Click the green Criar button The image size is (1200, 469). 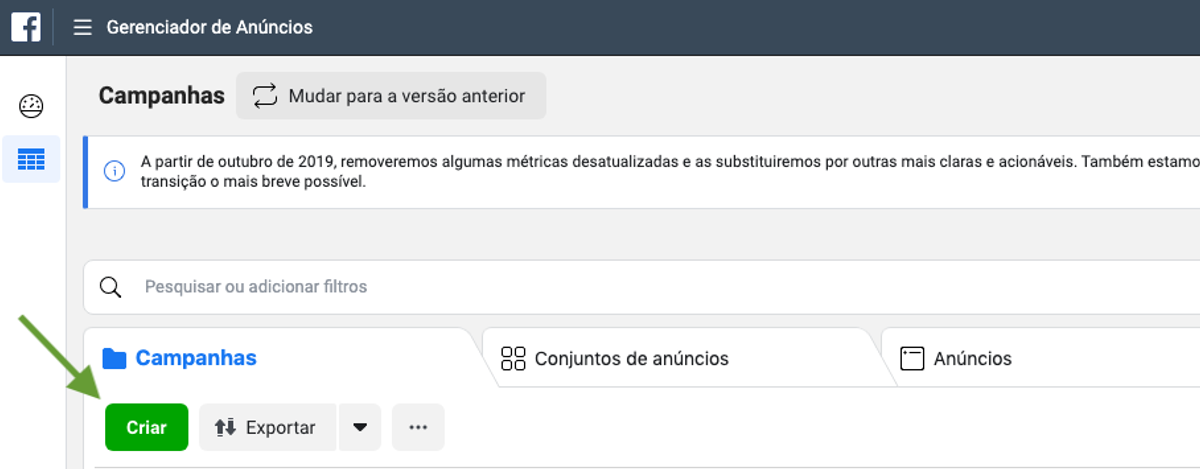(x=146, y=427)
